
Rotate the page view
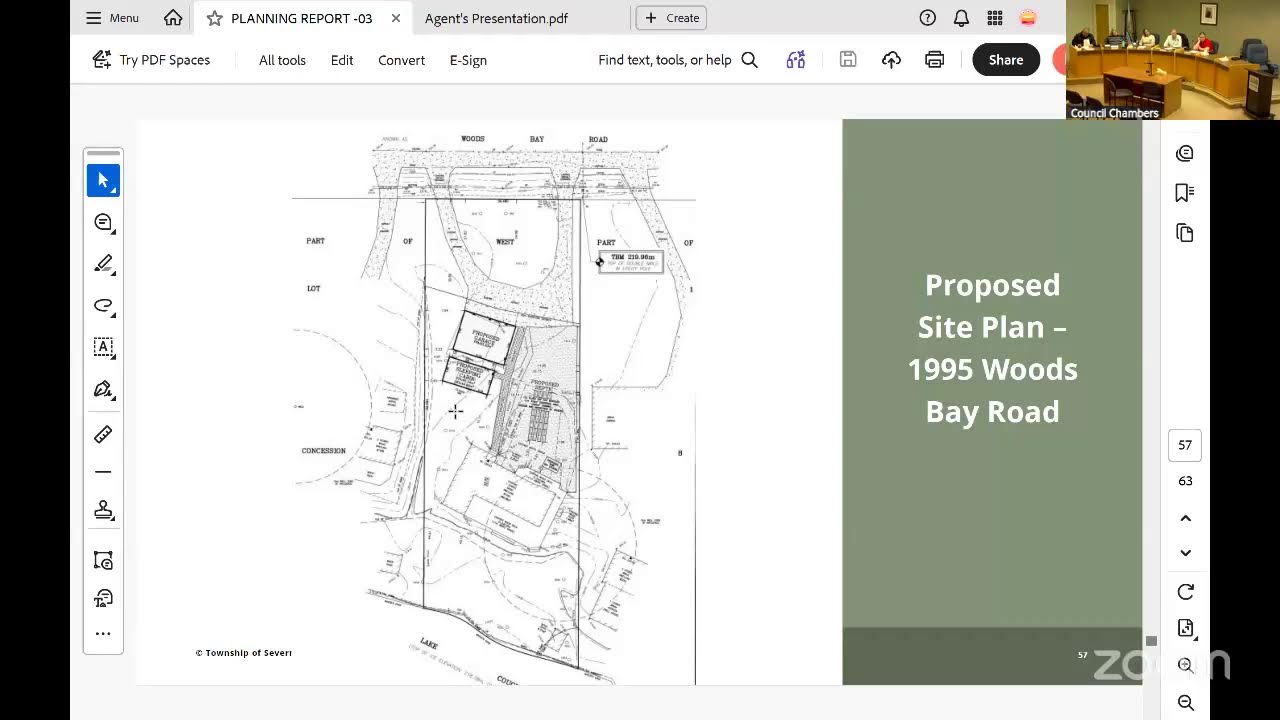point(1185,592)
